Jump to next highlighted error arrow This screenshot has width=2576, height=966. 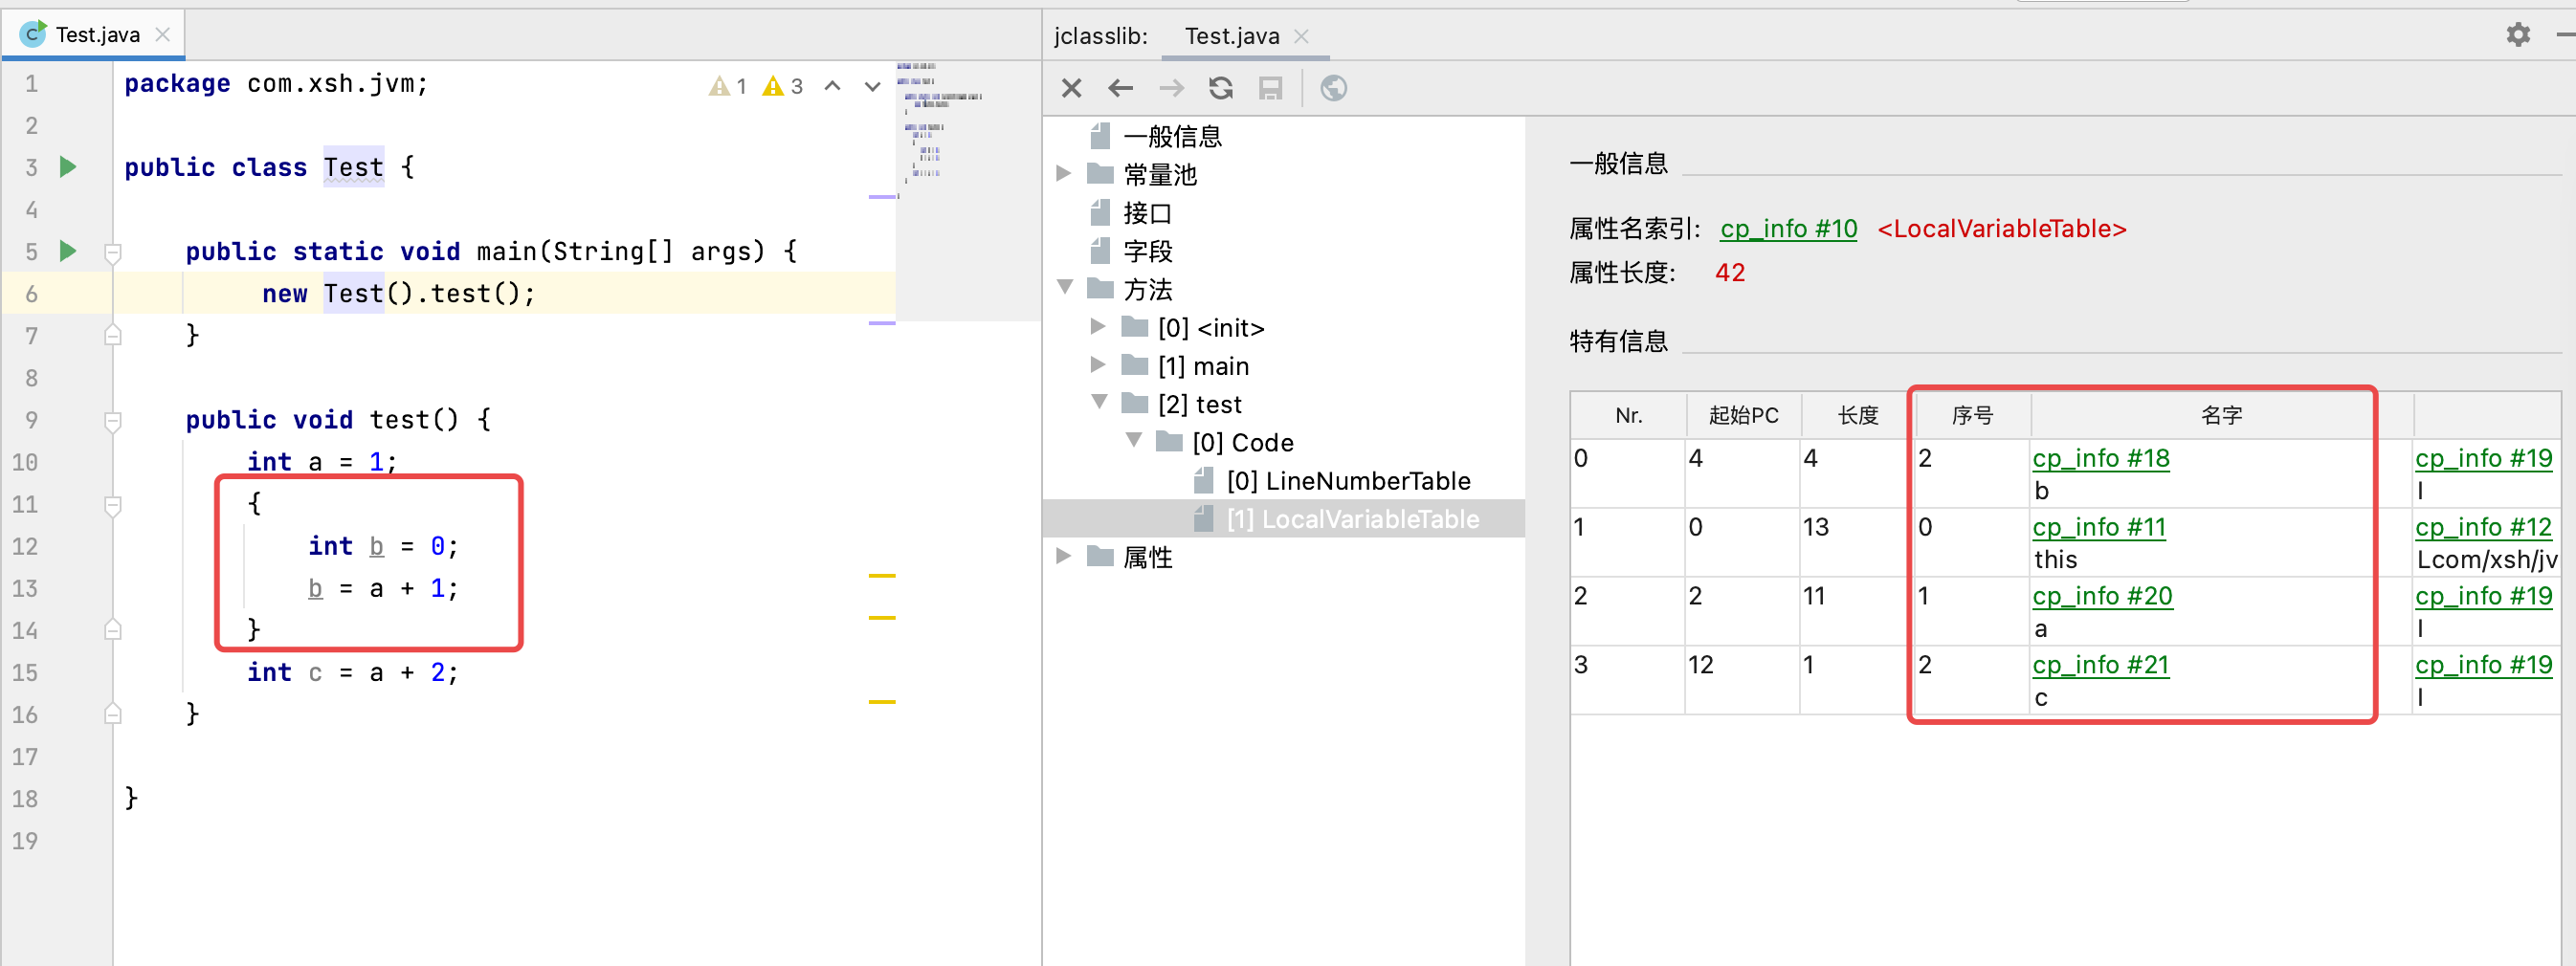[x=872, y=86]
